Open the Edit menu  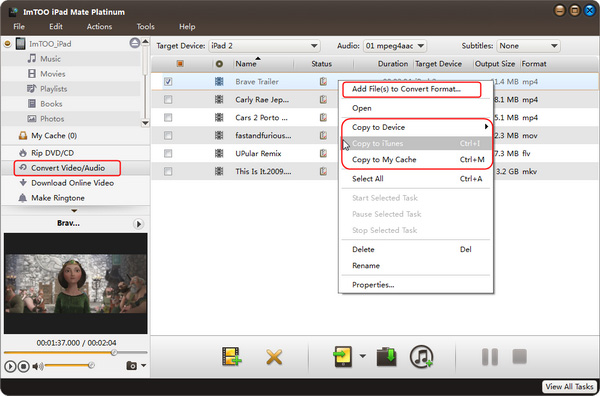55,26
